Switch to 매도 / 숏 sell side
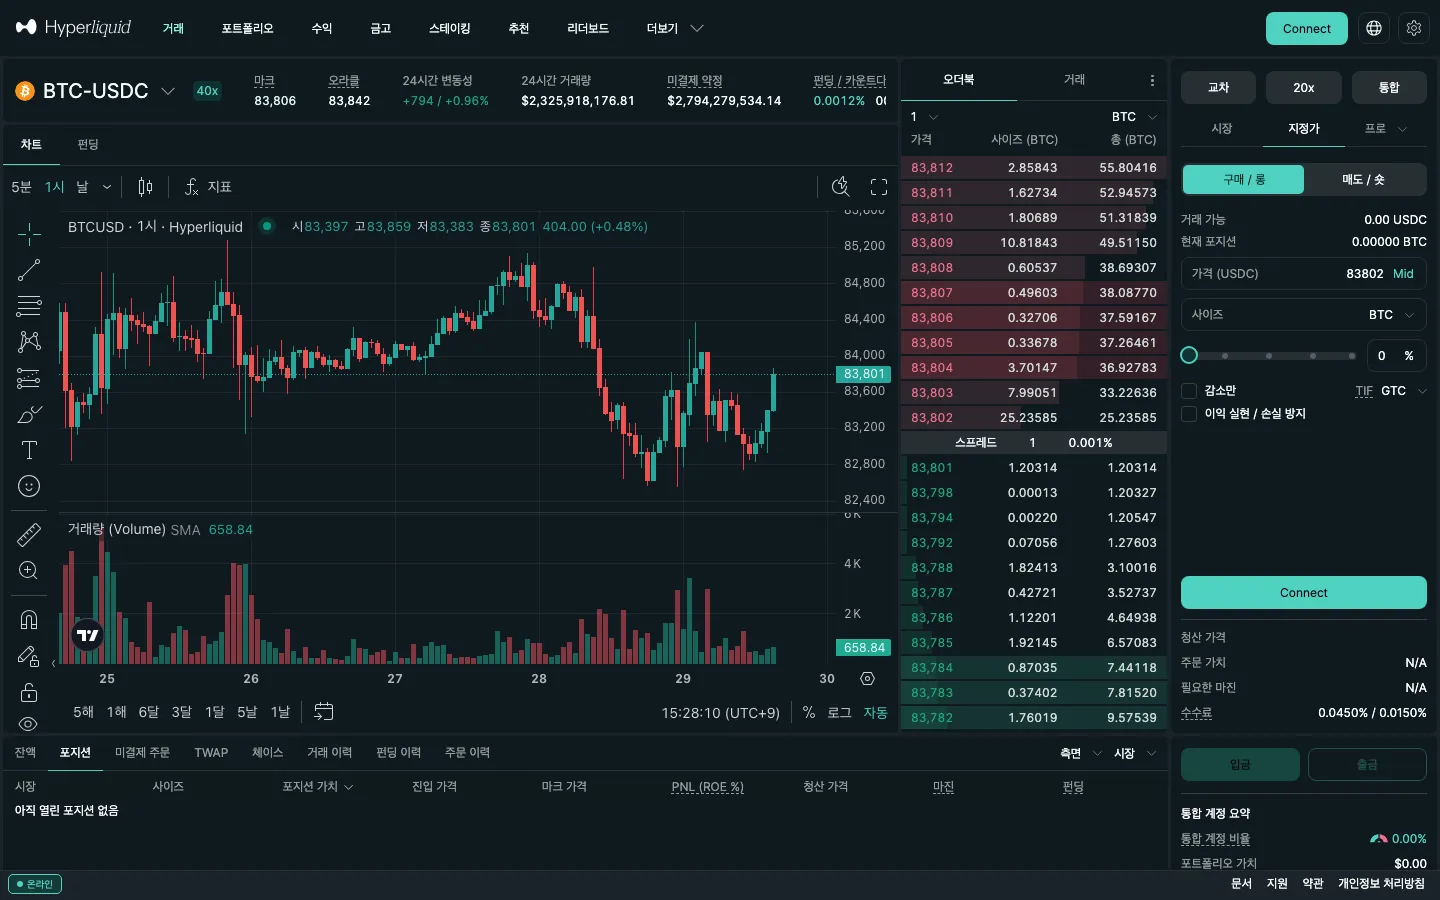This screenshot has width=1440, height=900. click(x=1363, y=180)
